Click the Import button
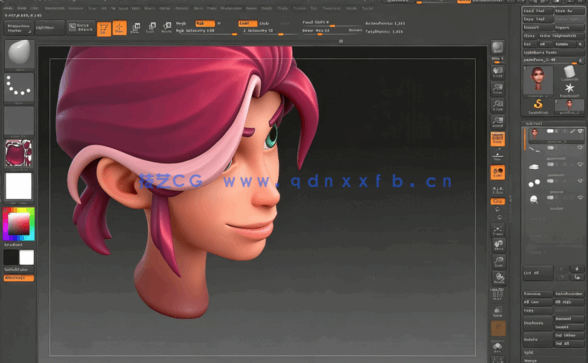Screen dimensions: 588x363 pos(537,27)
